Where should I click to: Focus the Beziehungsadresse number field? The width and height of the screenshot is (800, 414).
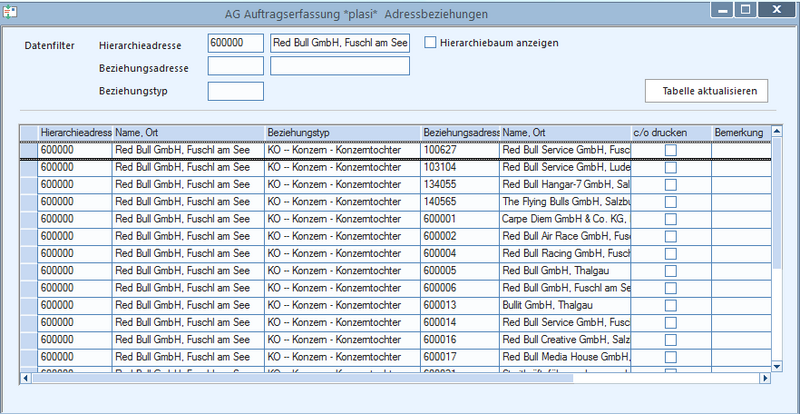coord(236,66)
